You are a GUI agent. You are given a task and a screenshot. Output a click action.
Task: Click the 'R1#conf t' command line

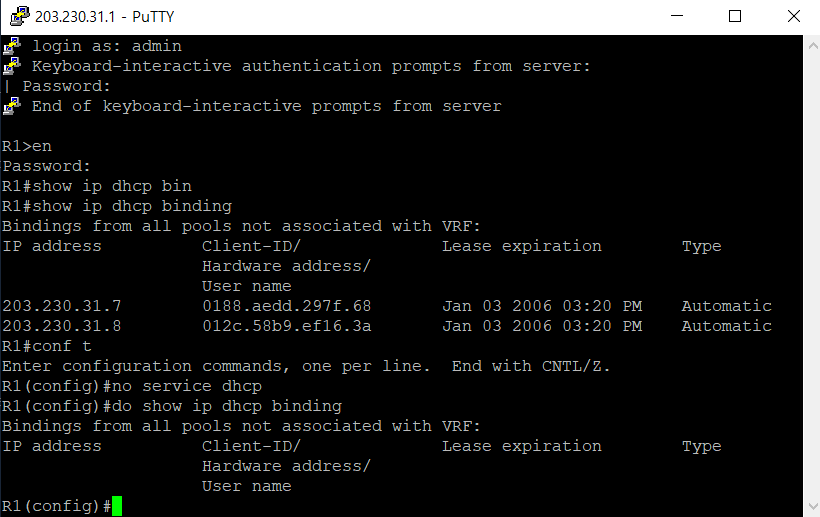(x=47, y=346)
